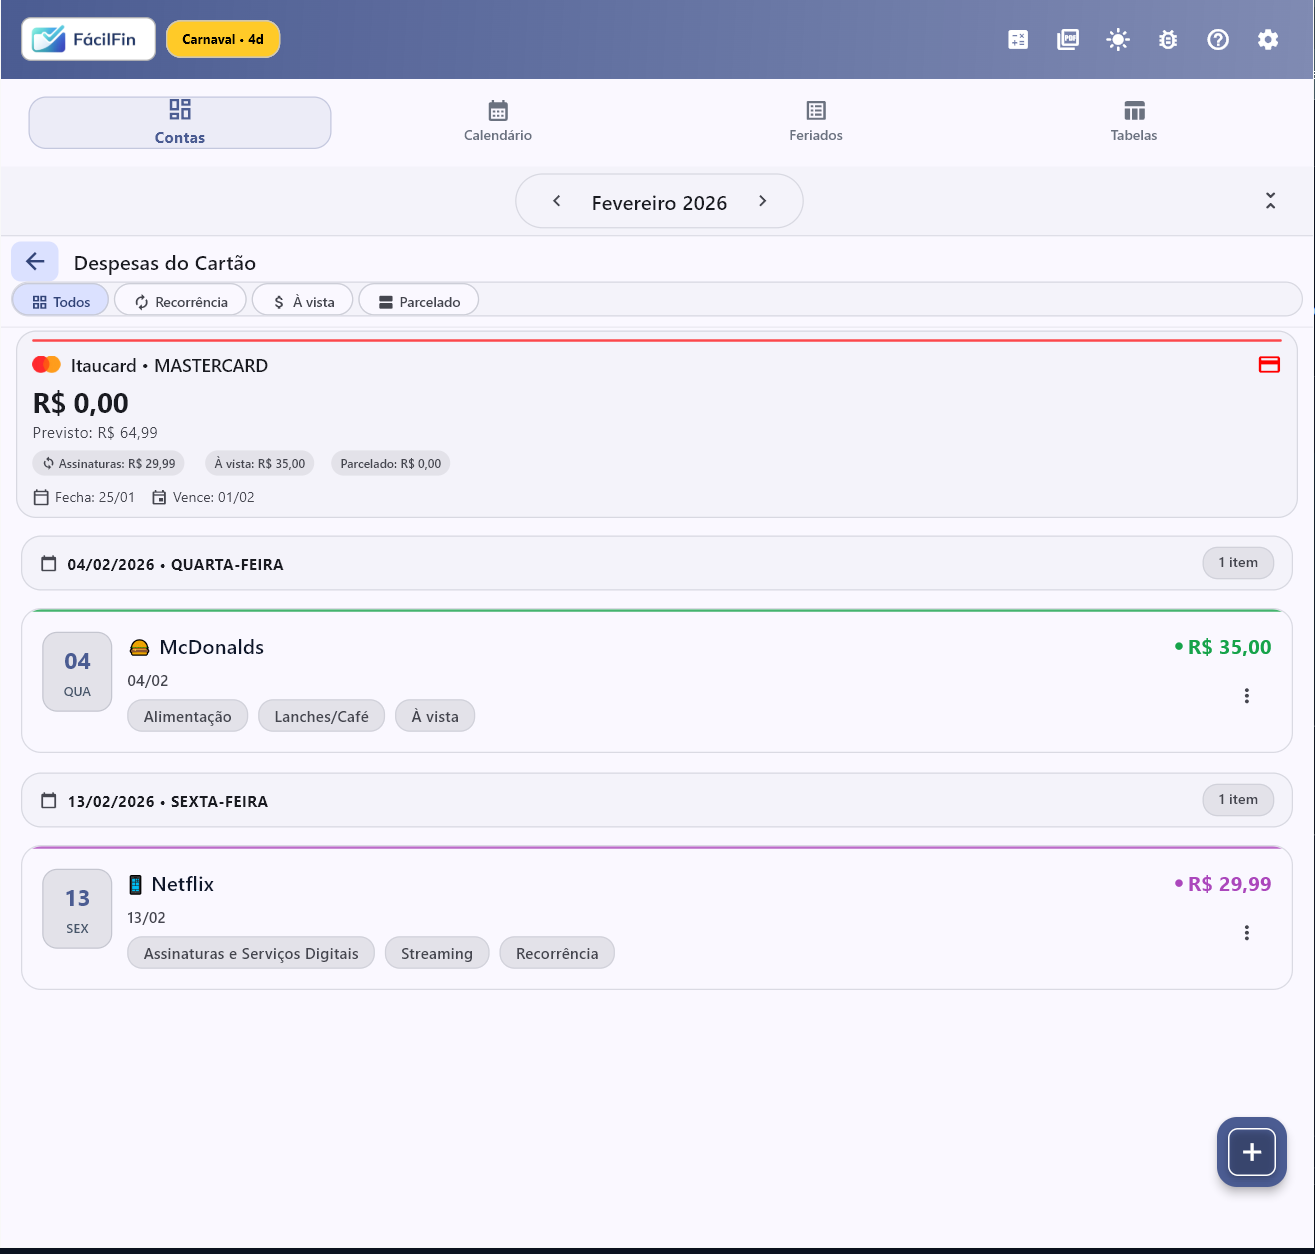The width and height of the screenshot is (1315, 1254).
Task: Activate the Parcelado filter
Action: click(418, 300)
